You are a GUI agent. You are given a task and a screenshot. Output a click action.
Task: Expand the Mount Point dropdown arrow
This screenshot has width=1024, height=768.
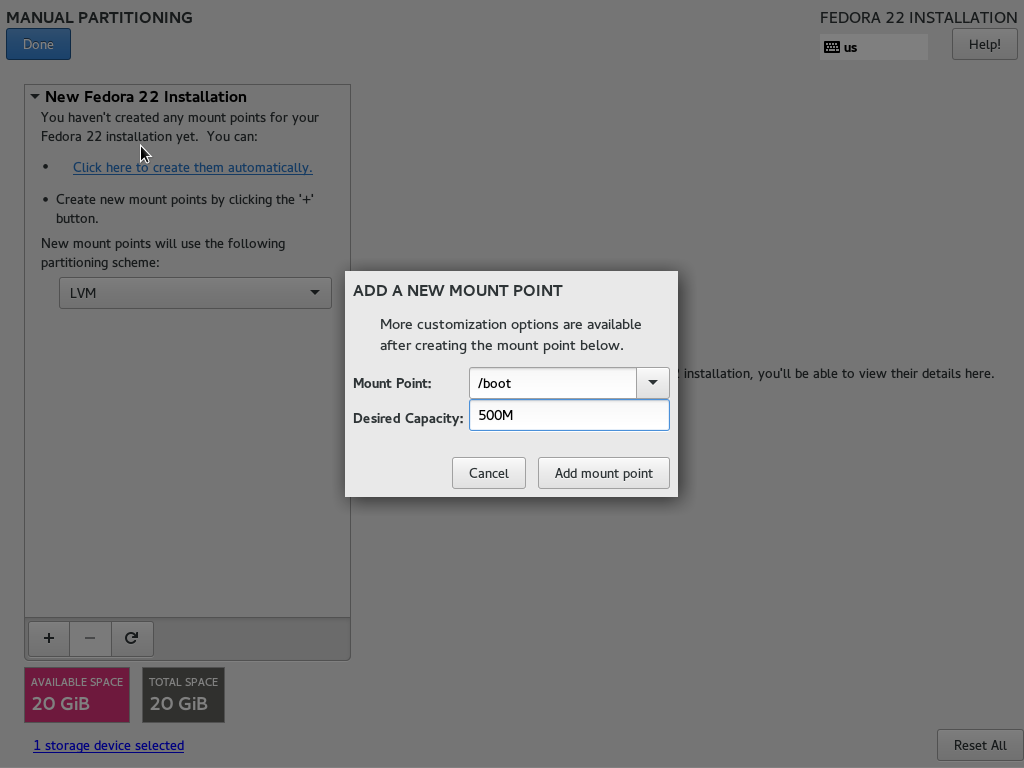(x=652, y=383)
